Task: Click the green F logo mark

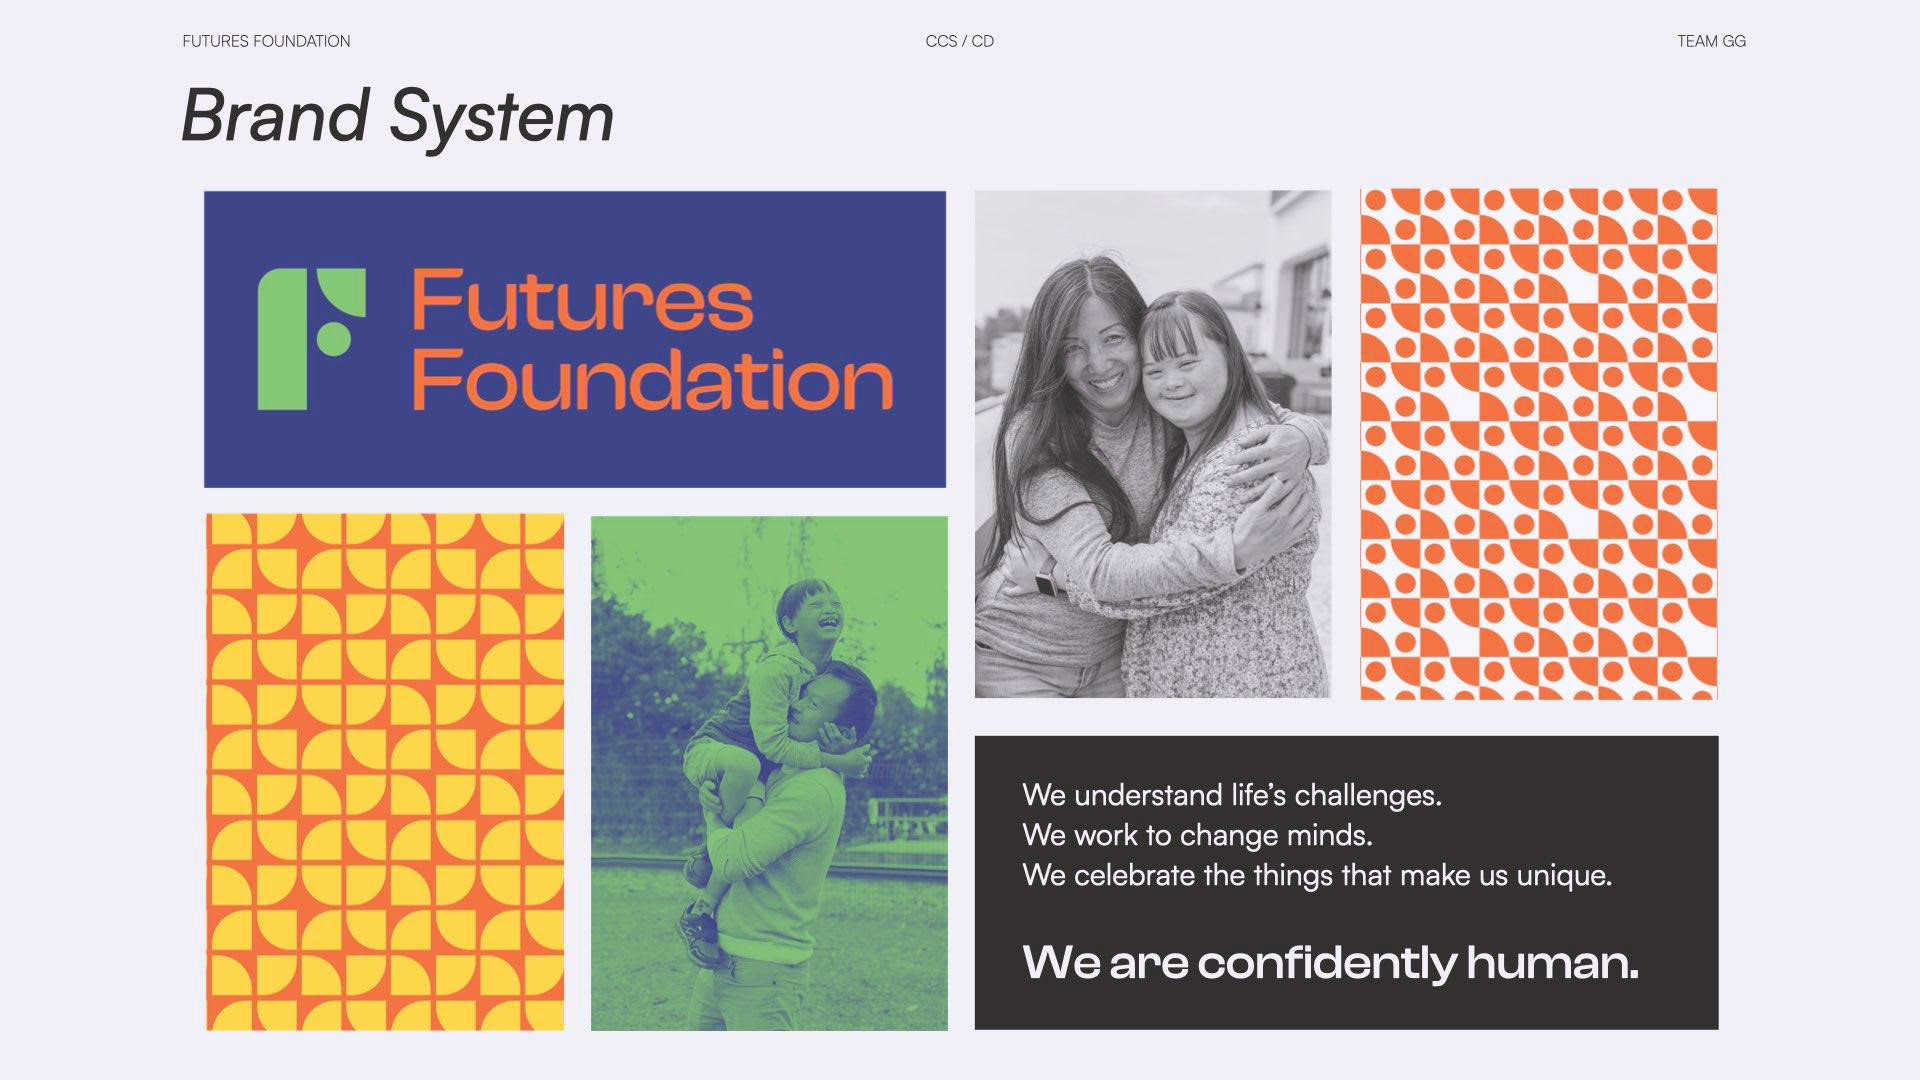Action: click(x=311, y=339)
